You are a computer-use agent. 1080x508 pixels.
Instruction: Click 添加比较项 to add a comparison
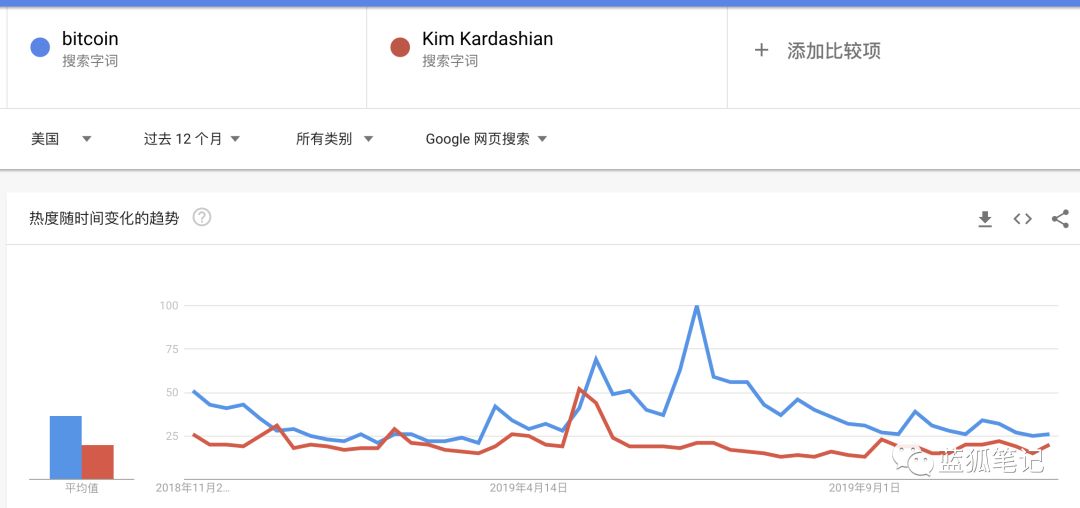pos(833,51)
